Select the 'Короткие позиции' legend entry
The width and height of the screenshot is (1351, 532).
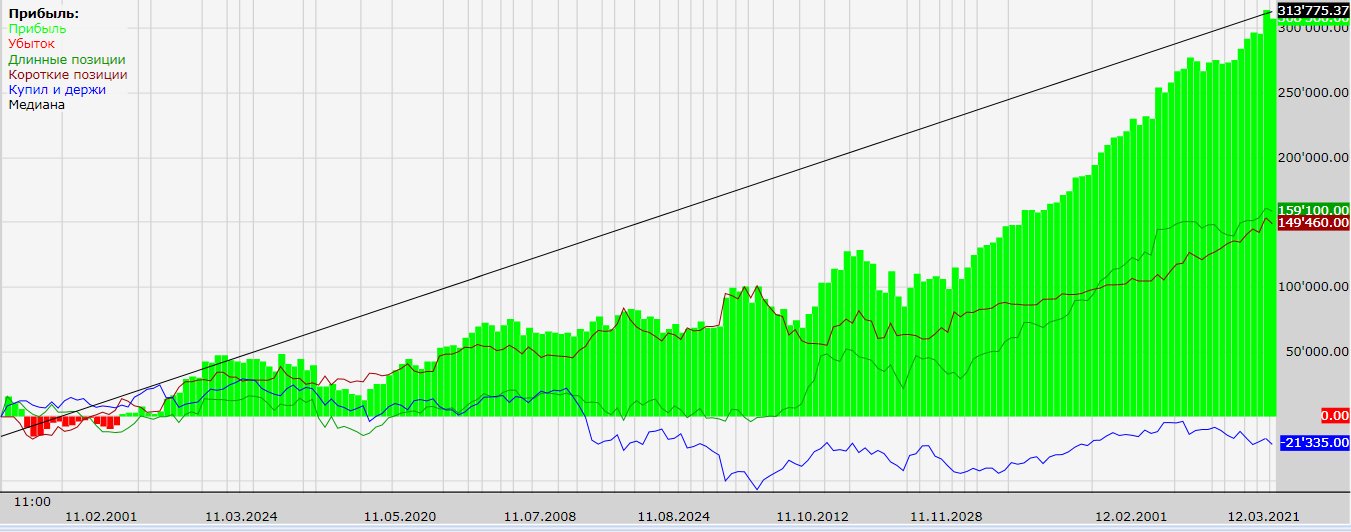(67, 75)
